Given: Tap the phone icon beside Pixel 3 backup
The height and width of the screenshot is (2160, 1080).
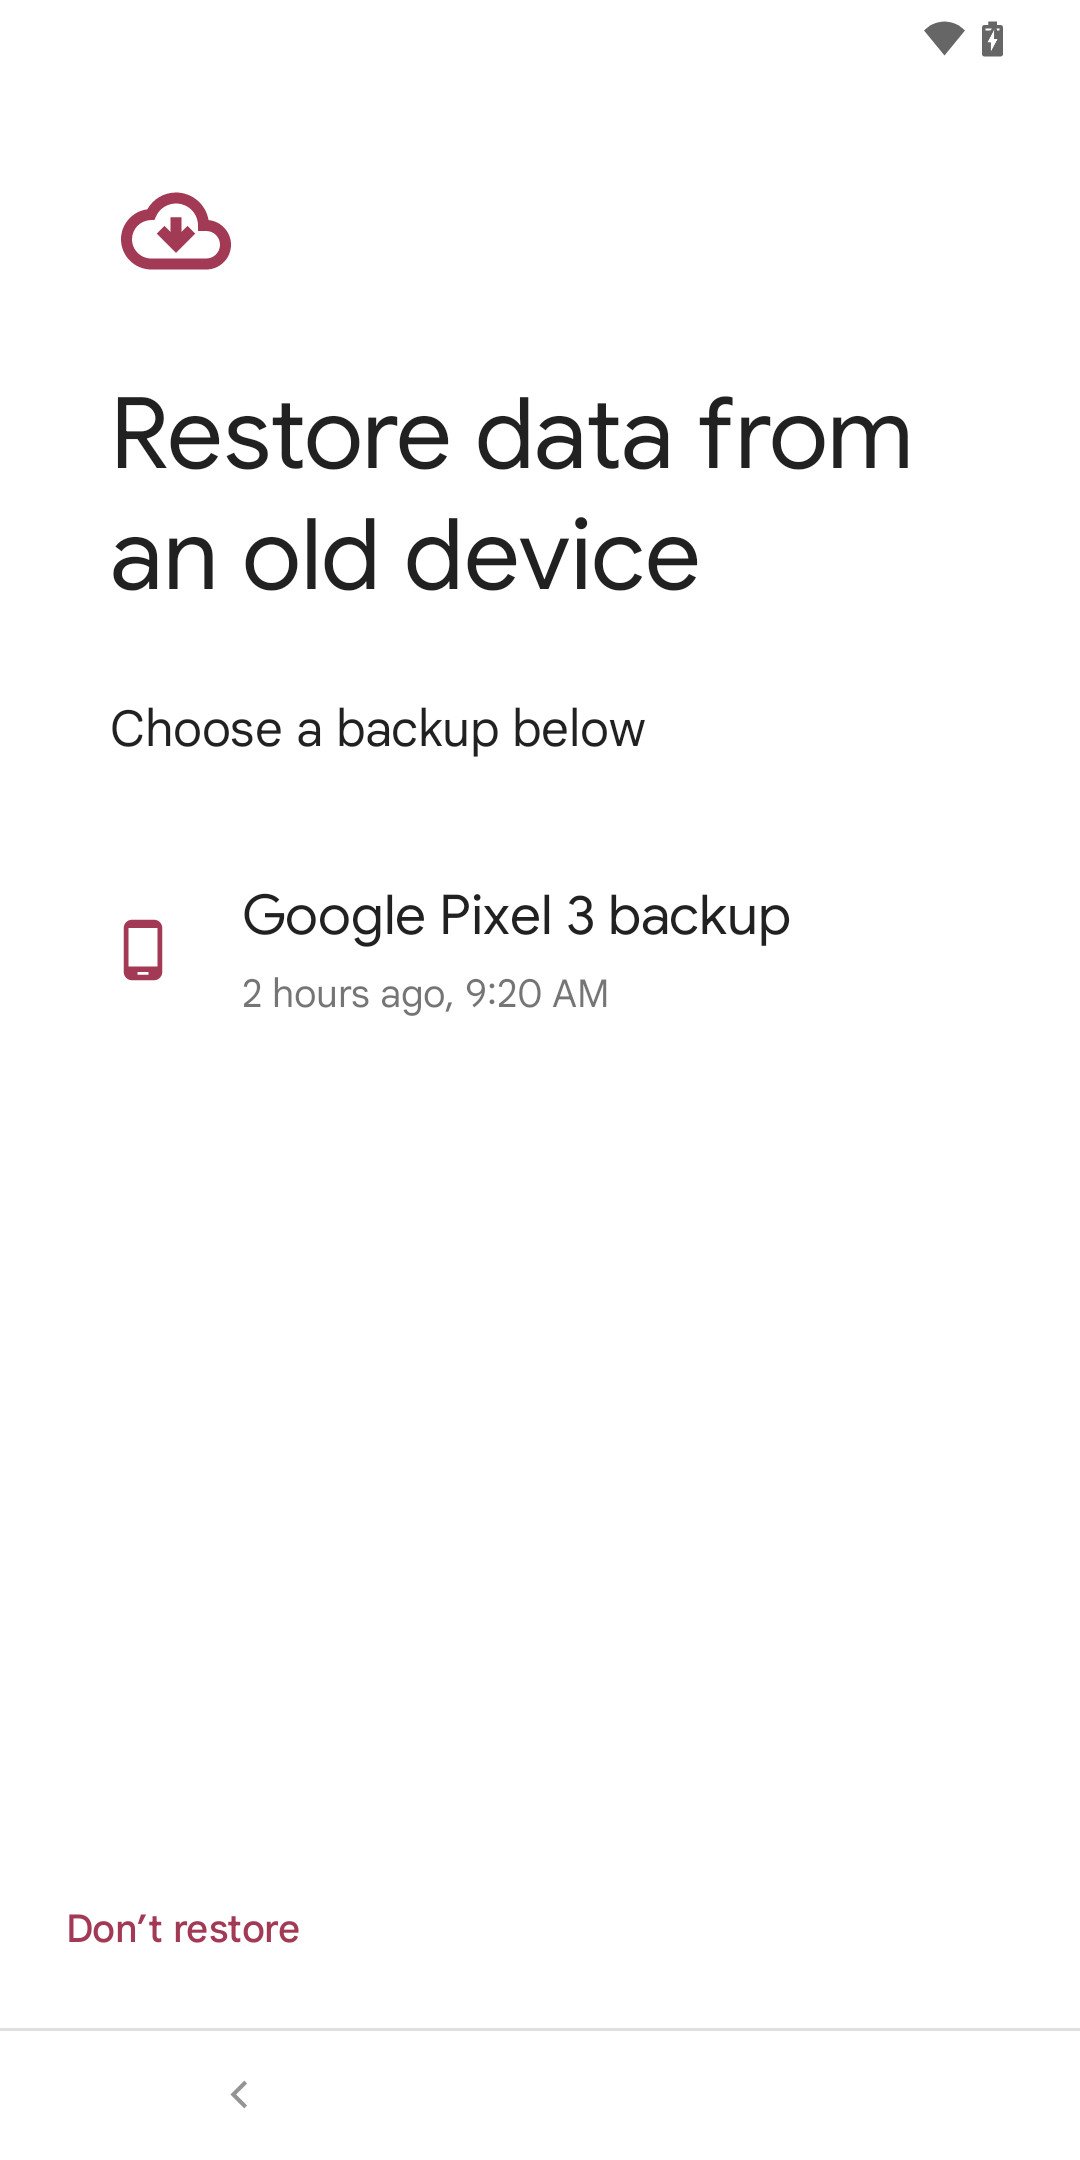Looking at the screenshot, I should pyautogui.click(x=143, y=949).
